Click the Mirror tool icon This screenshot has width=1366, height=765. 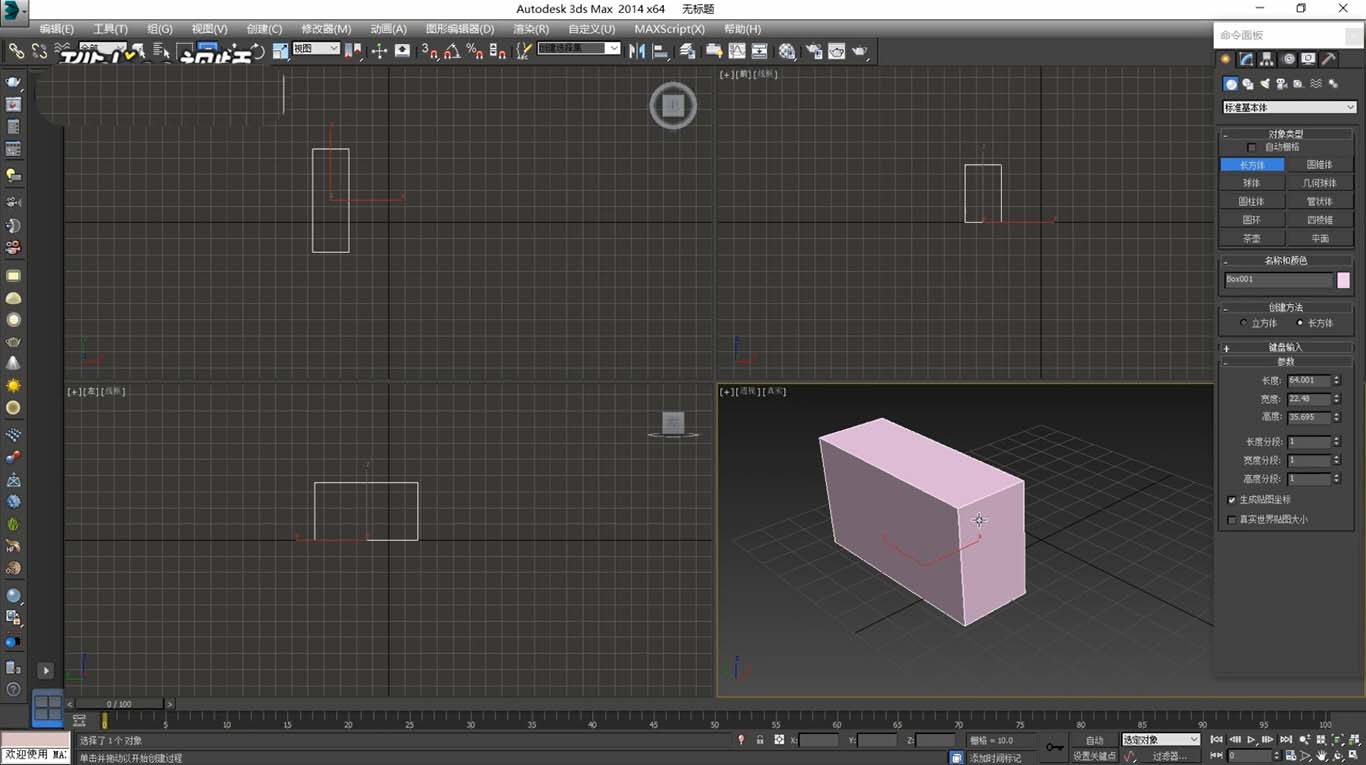(x=637, y=51)
